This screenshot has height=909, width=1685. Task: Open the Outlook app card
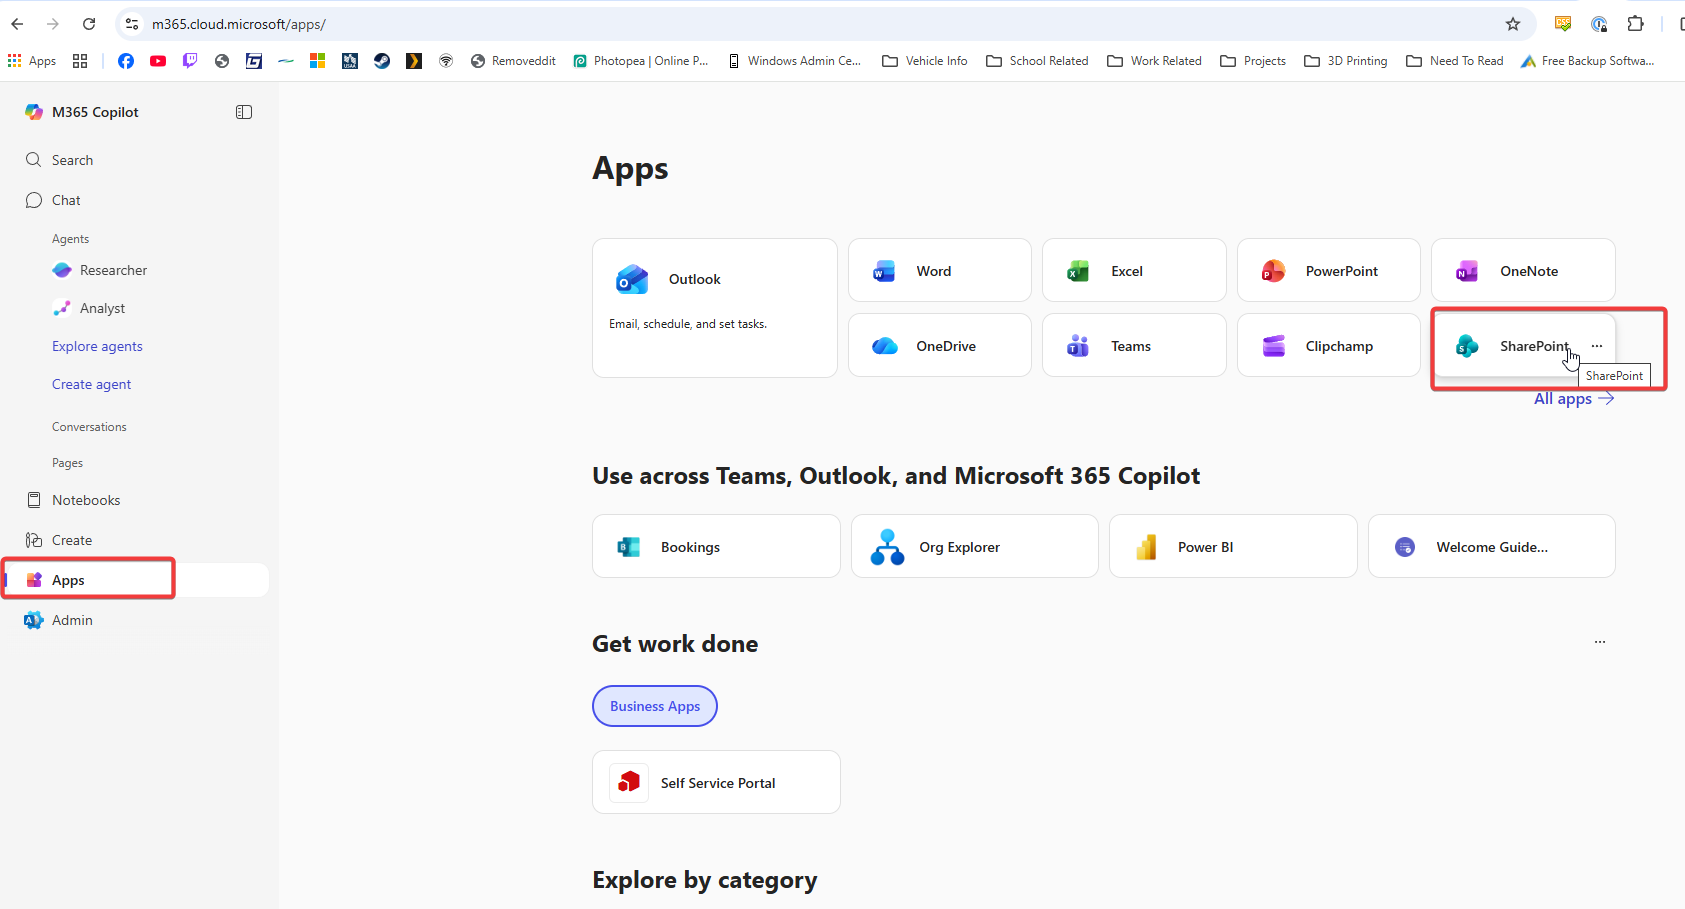click(x=714, y=307)
